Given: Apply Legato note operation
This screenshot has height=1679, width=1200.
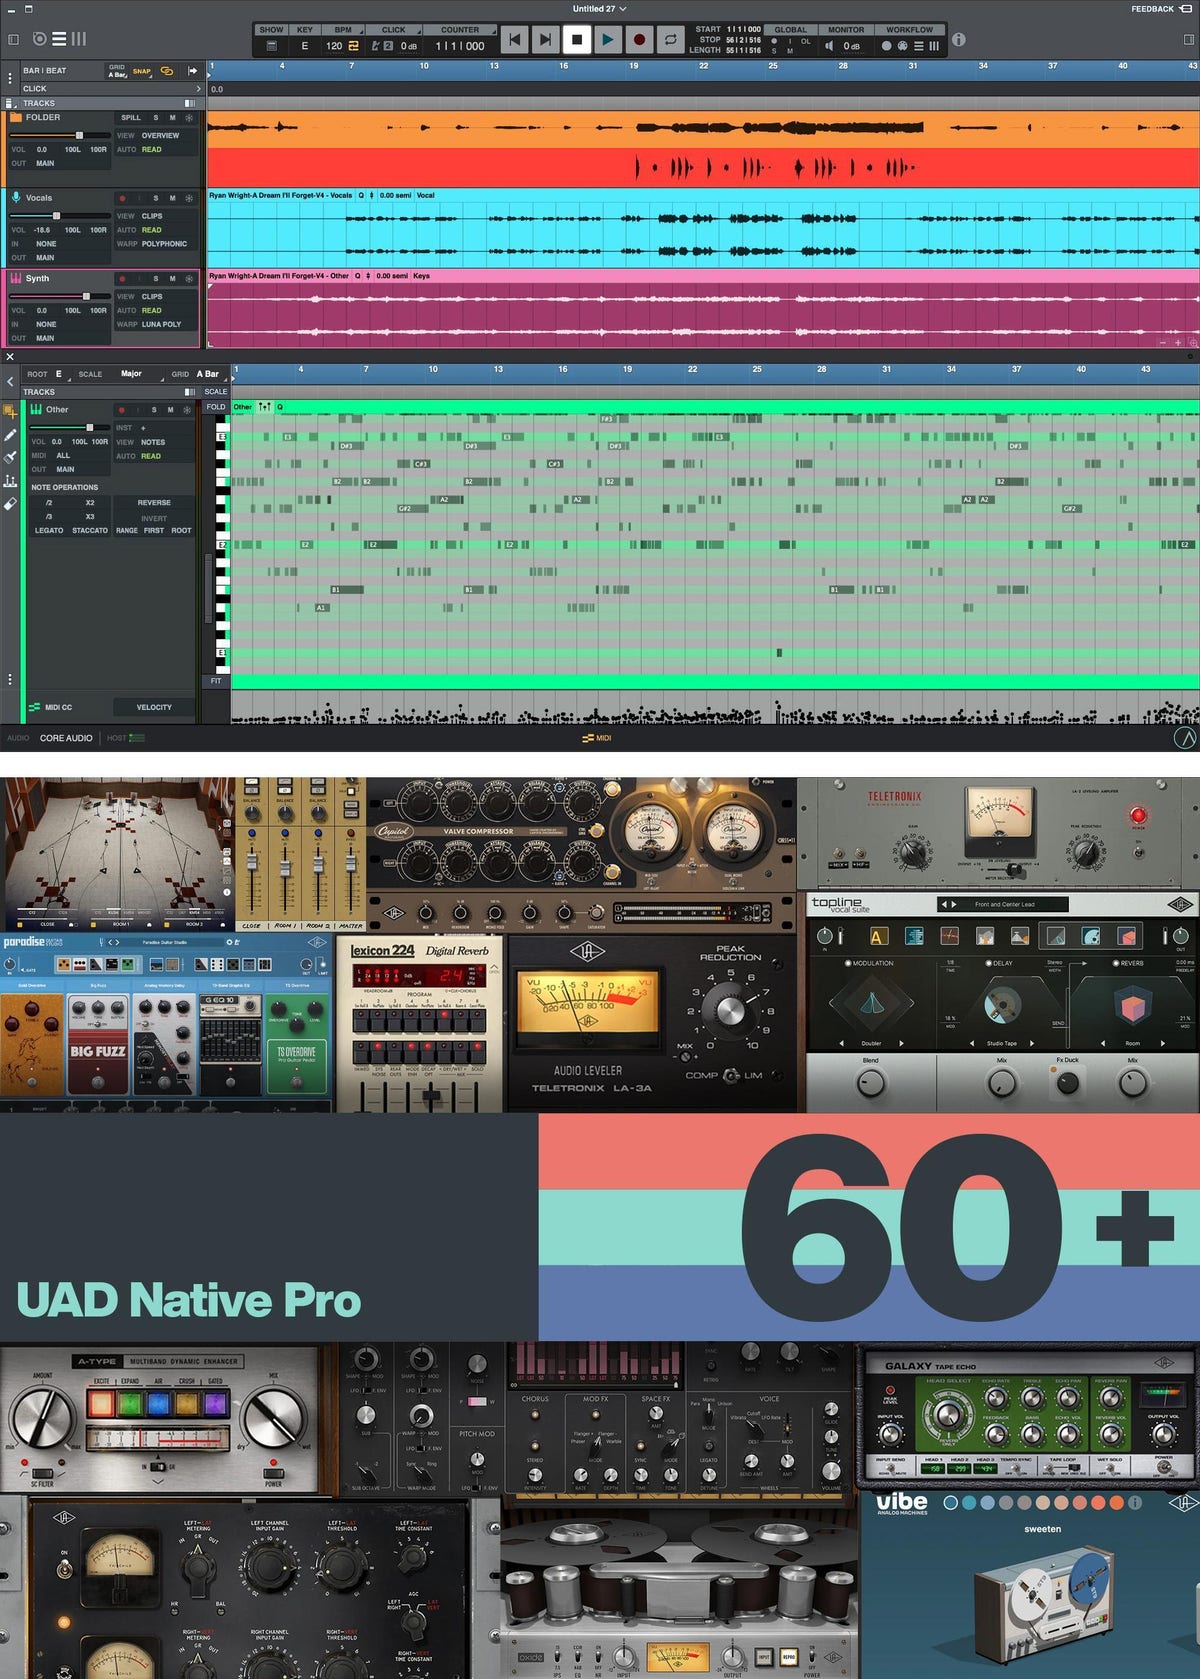Looking at the screenshot, I should coord(49,531).
